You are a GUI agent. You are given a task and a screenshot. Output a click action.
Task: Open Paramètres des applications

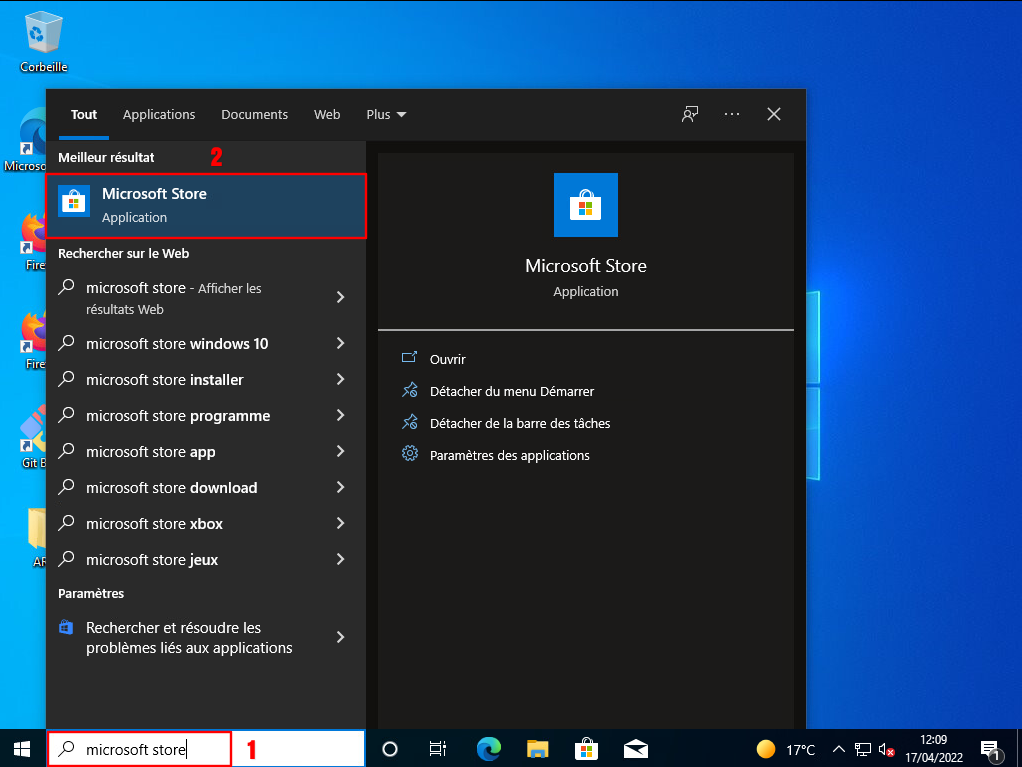pos(509,455)
